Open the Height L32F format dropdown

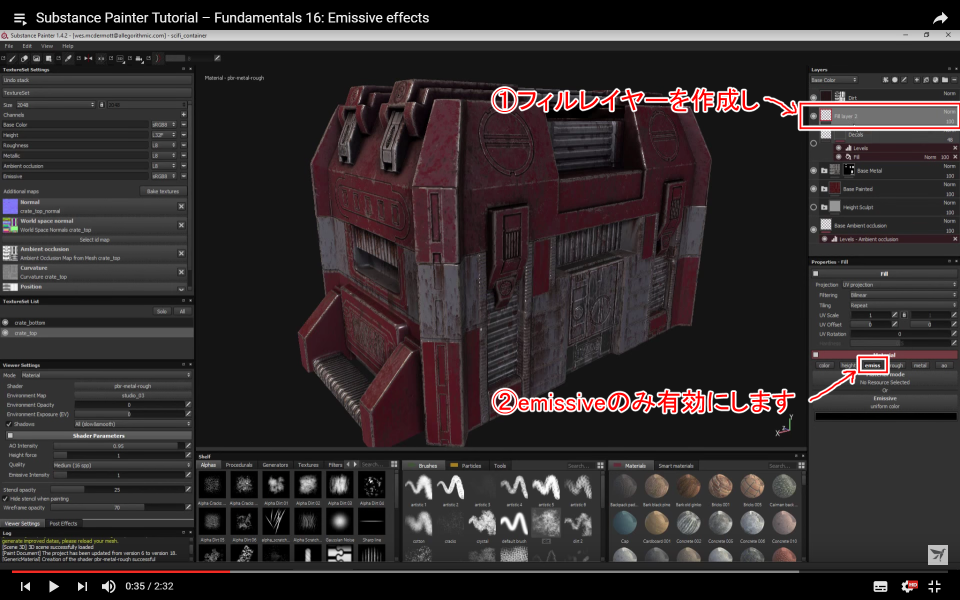coord(163,135)
